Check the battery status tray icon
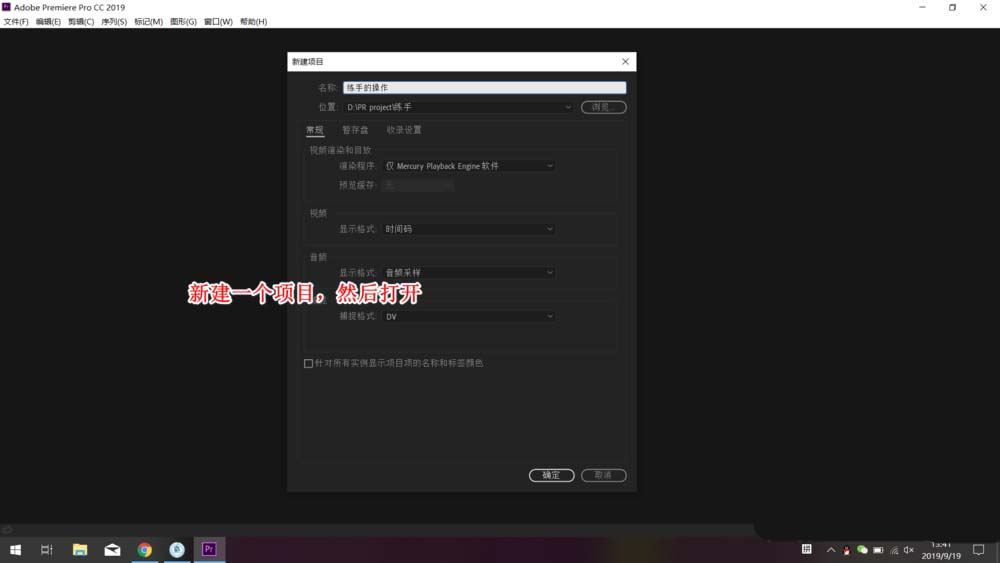The width and height of the screenshot is (1000, 563). point(878,550)
